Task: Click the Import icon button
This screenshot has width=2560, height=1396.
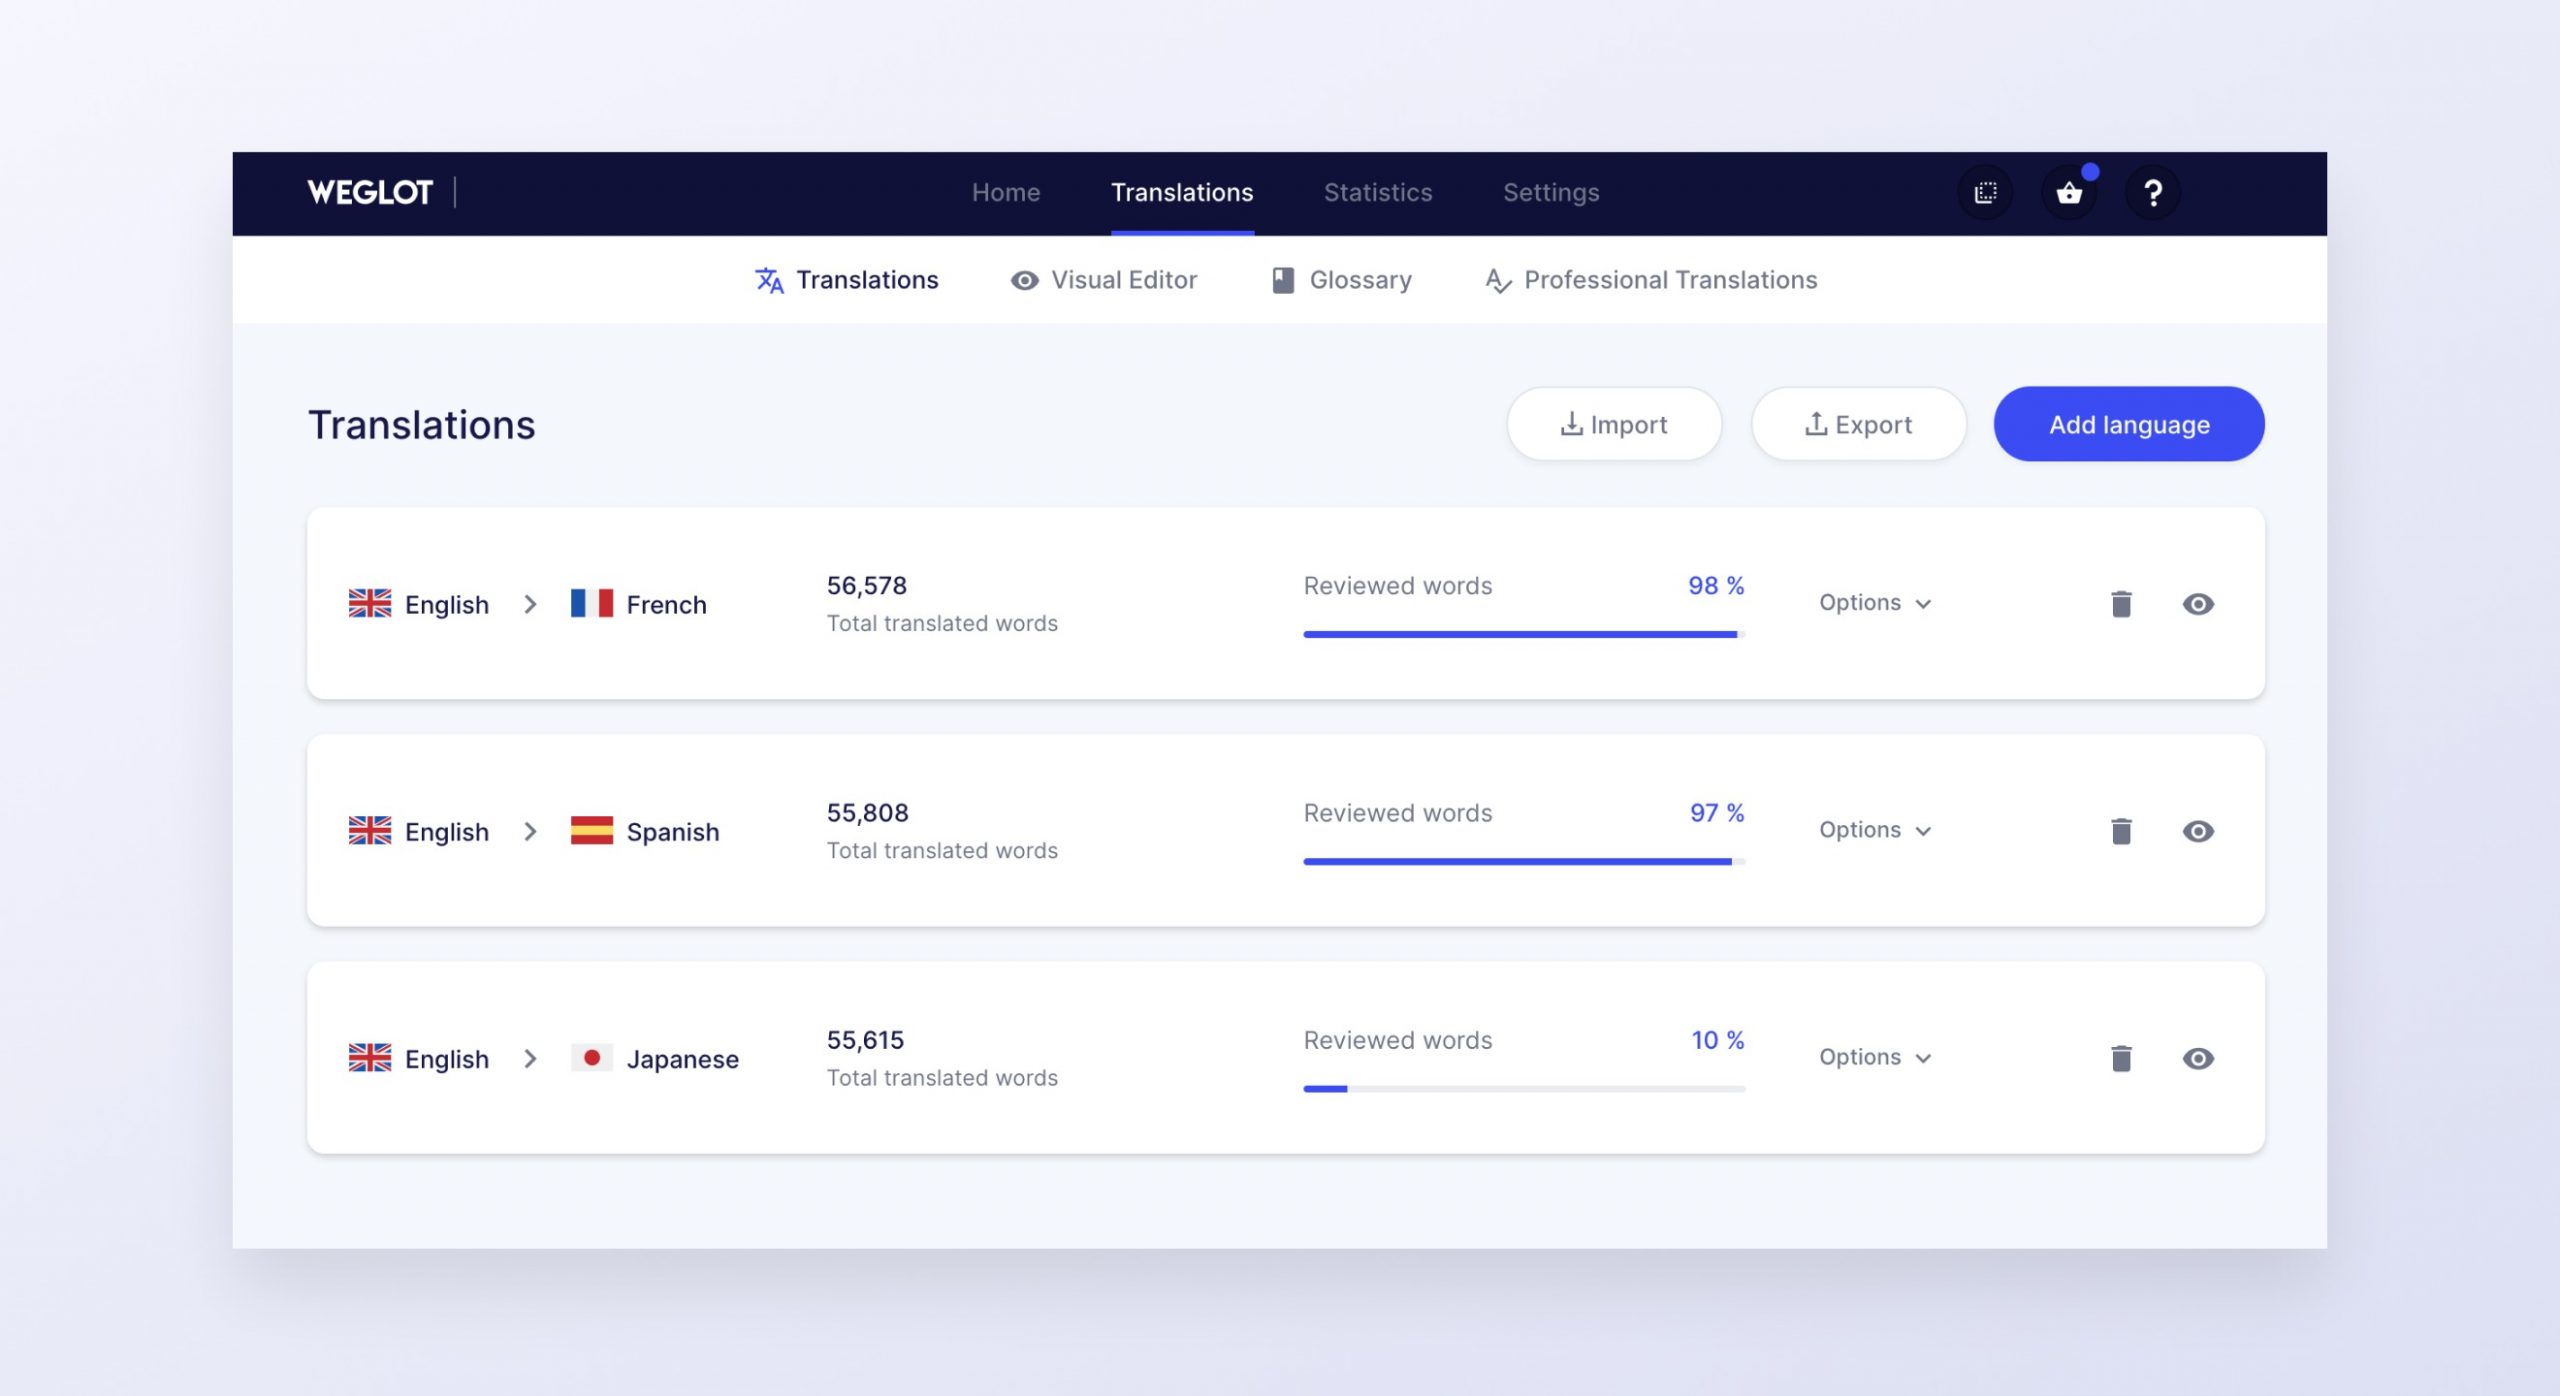Action: coord(1613,425)
